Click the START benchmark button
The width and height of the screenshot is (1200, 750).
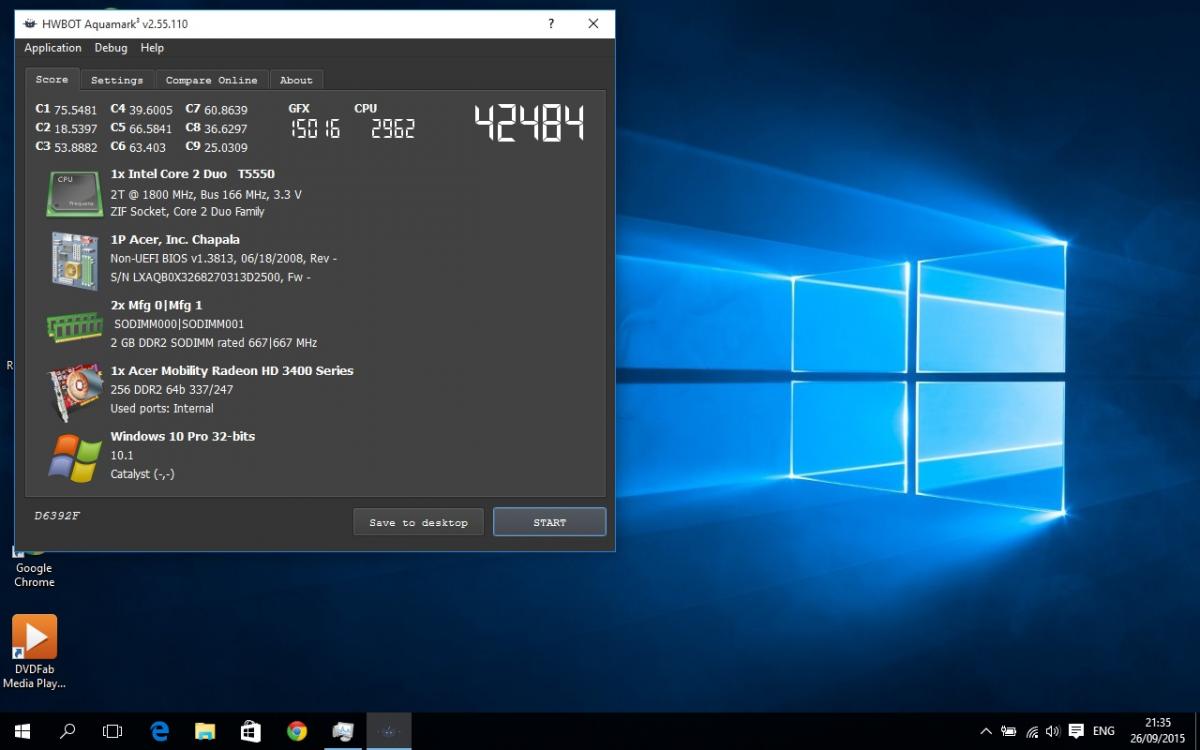549,522
